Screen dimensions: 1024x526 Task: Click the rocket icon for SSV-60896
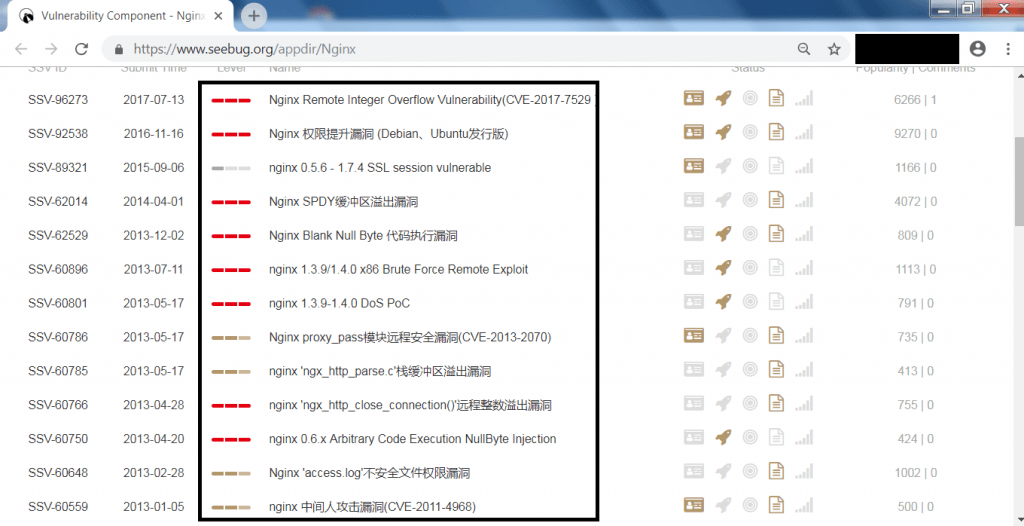tap(722, 268)
